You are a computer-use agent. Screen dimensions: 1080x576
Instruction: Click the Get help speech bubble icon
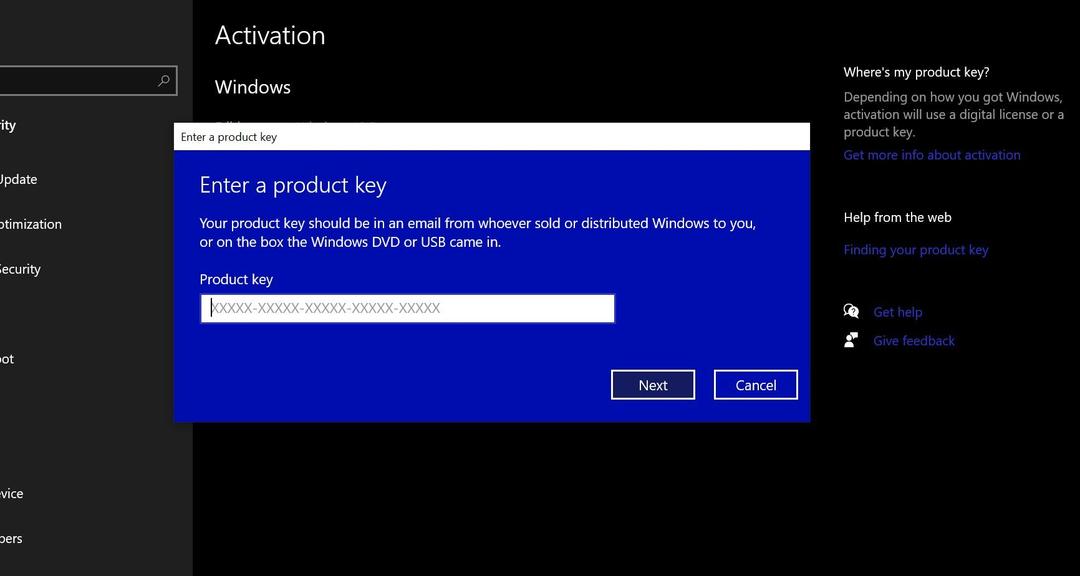click(x=851, y=312)
